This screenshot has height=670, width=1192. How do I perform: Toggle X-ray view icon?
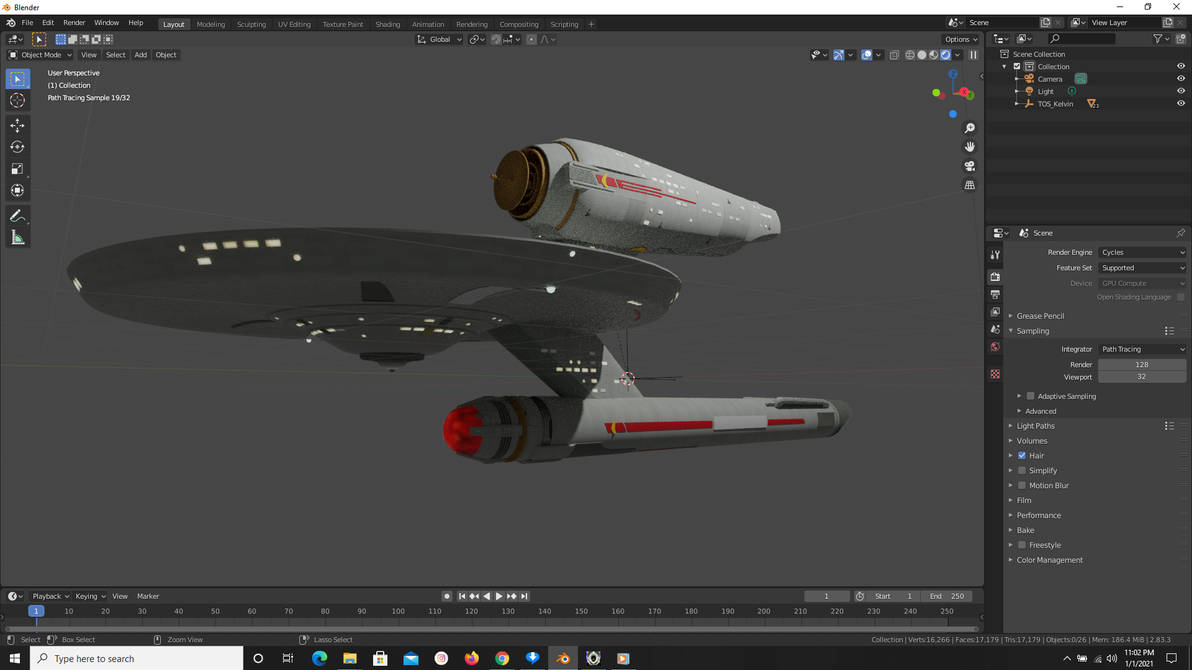tap(894, 55)
